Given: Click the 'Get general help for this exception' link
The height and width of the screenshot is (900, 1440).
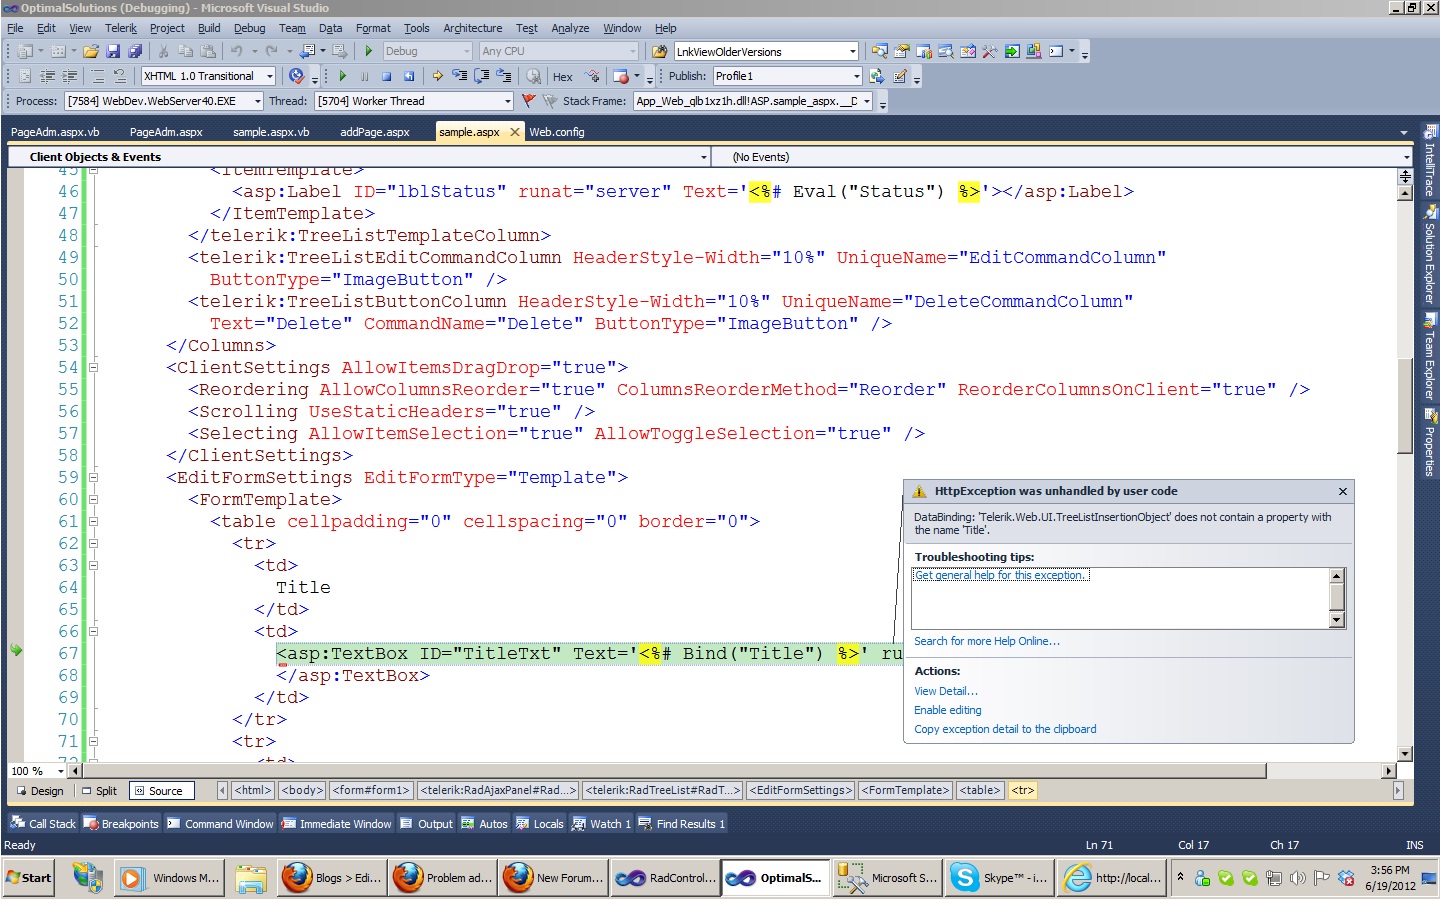Looking at the screenshot, I should (1001, 575).
